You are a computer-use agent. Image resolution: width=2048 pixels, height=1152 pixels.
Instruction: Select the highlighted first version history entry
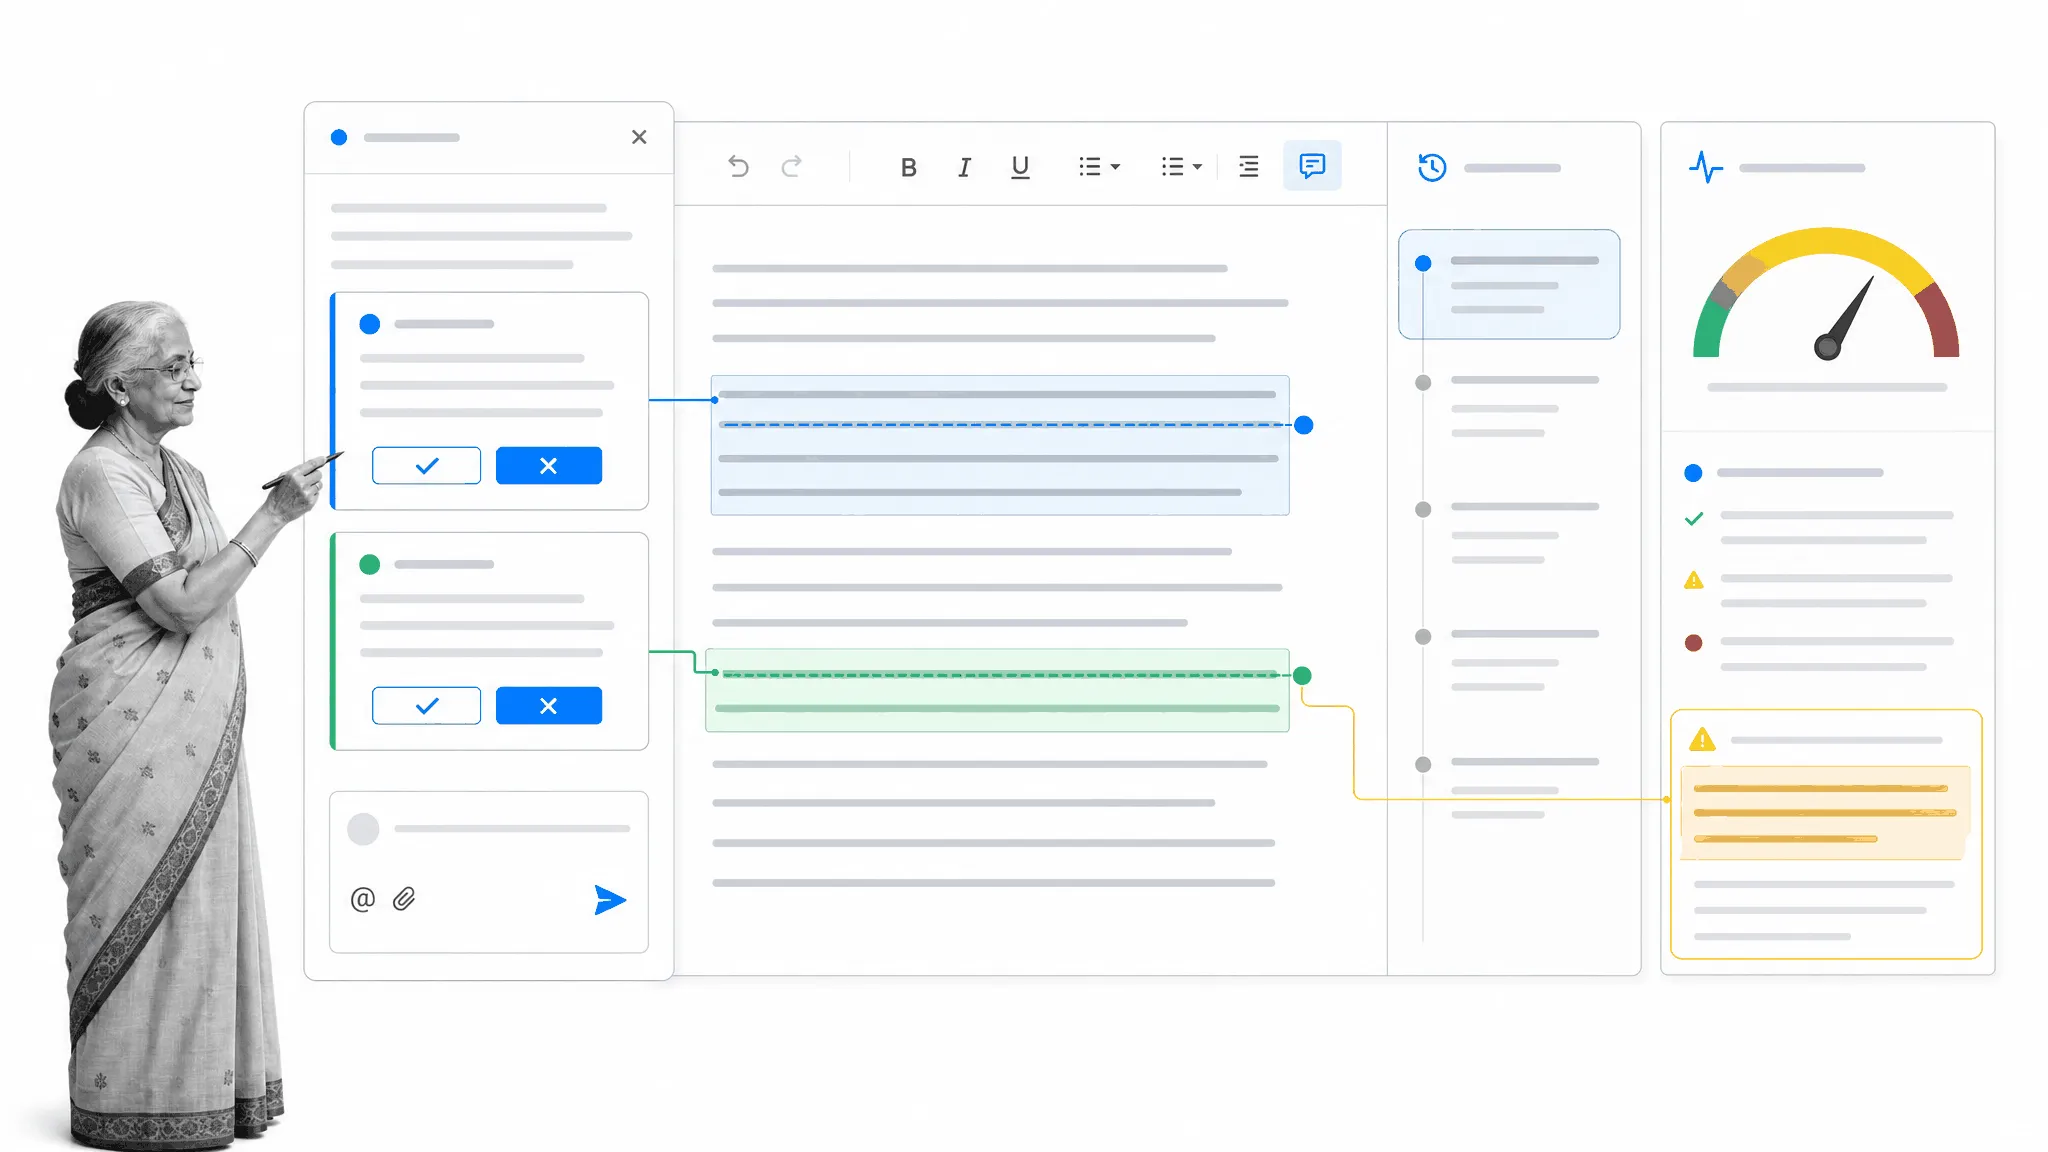click(1509, 284)
